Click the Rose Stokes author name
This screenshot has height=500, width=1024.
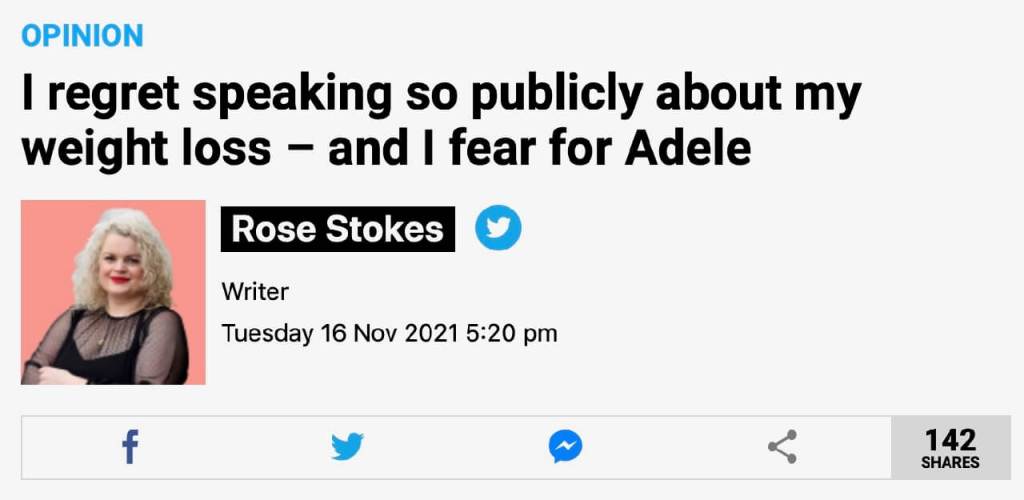coord(337,229)
